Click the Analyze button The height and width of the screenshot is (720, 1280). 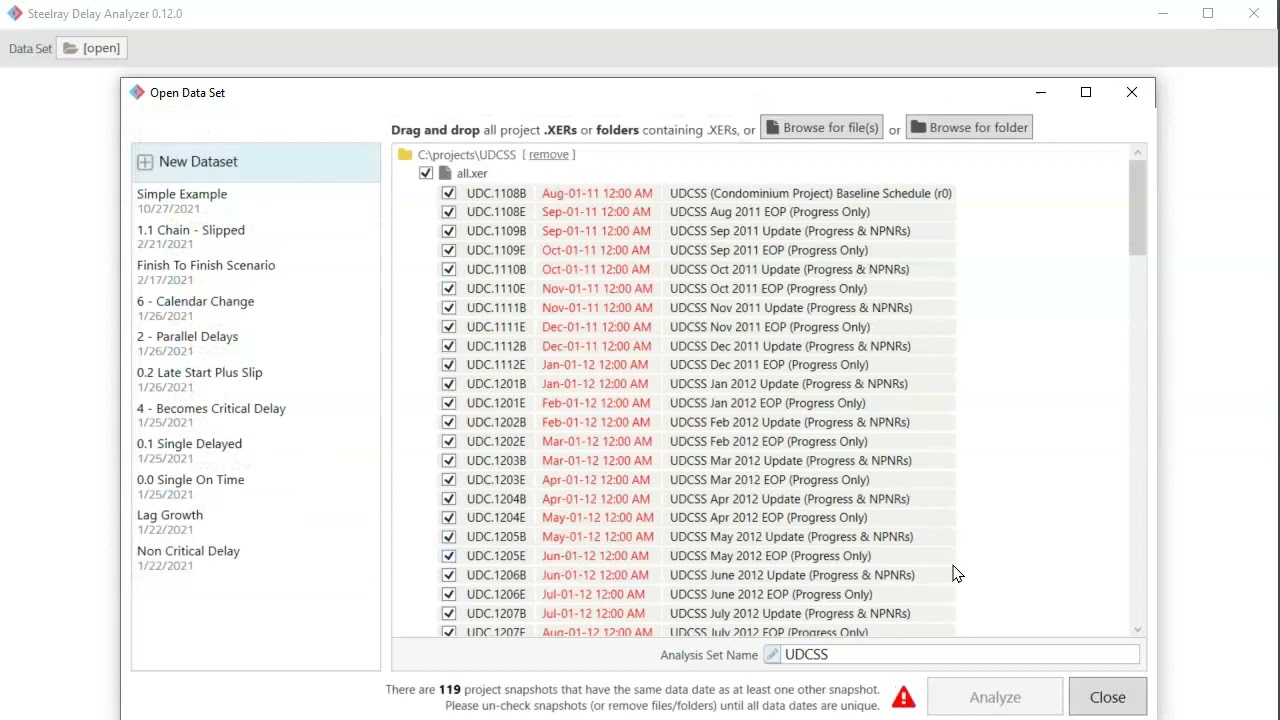(x=995, y=697)
